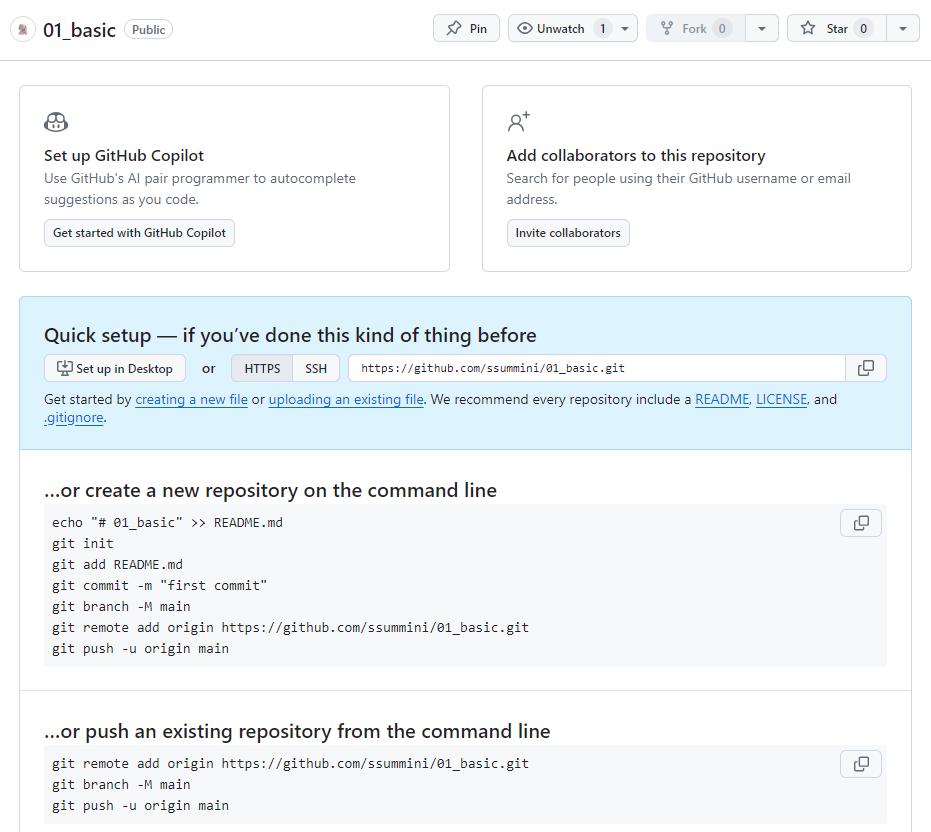This screenshot has width=931, height=832.
Task: Select the HTTPS clone option
Action: (x=262, y=368)
